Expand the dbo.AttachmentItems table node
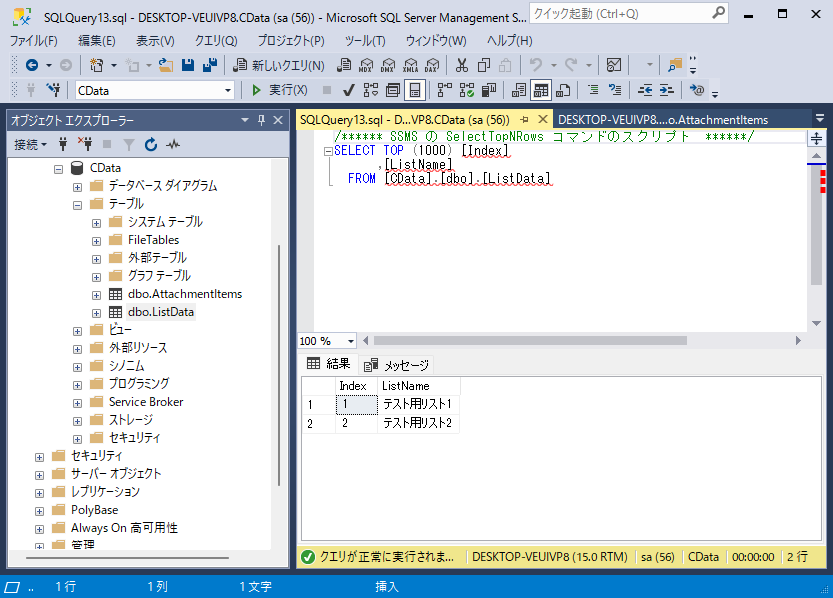 [x=96, y=295]
